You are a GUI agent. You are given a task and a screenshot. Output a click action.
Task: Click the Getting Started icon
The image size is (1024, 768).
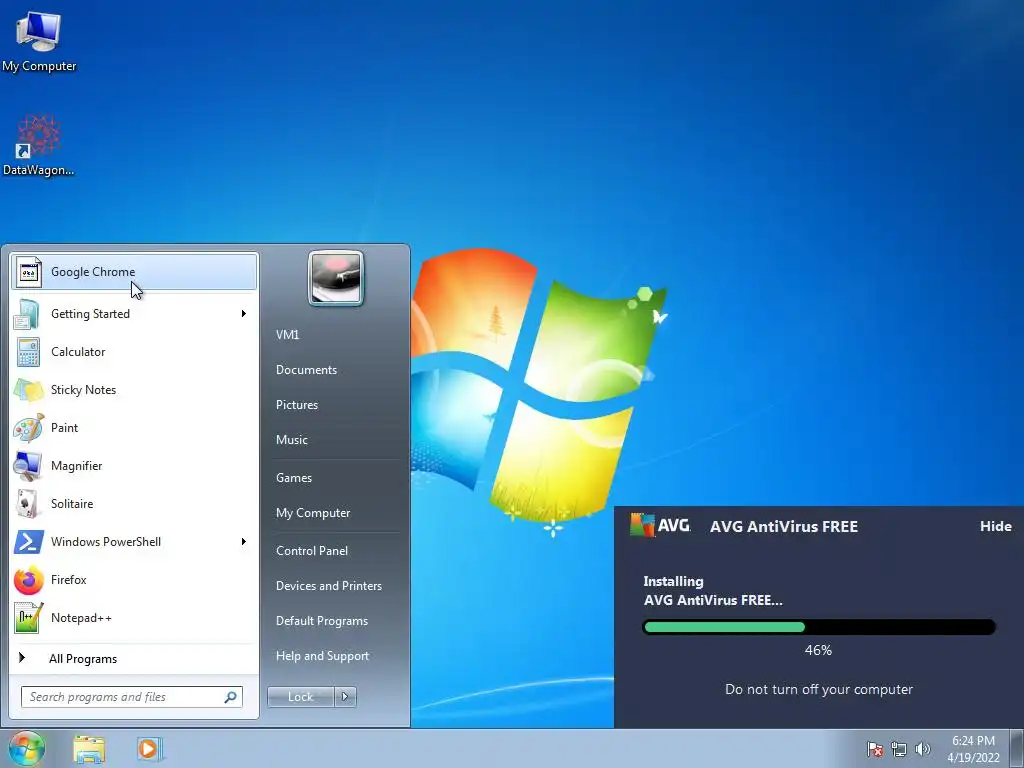[x=27, y=314]
